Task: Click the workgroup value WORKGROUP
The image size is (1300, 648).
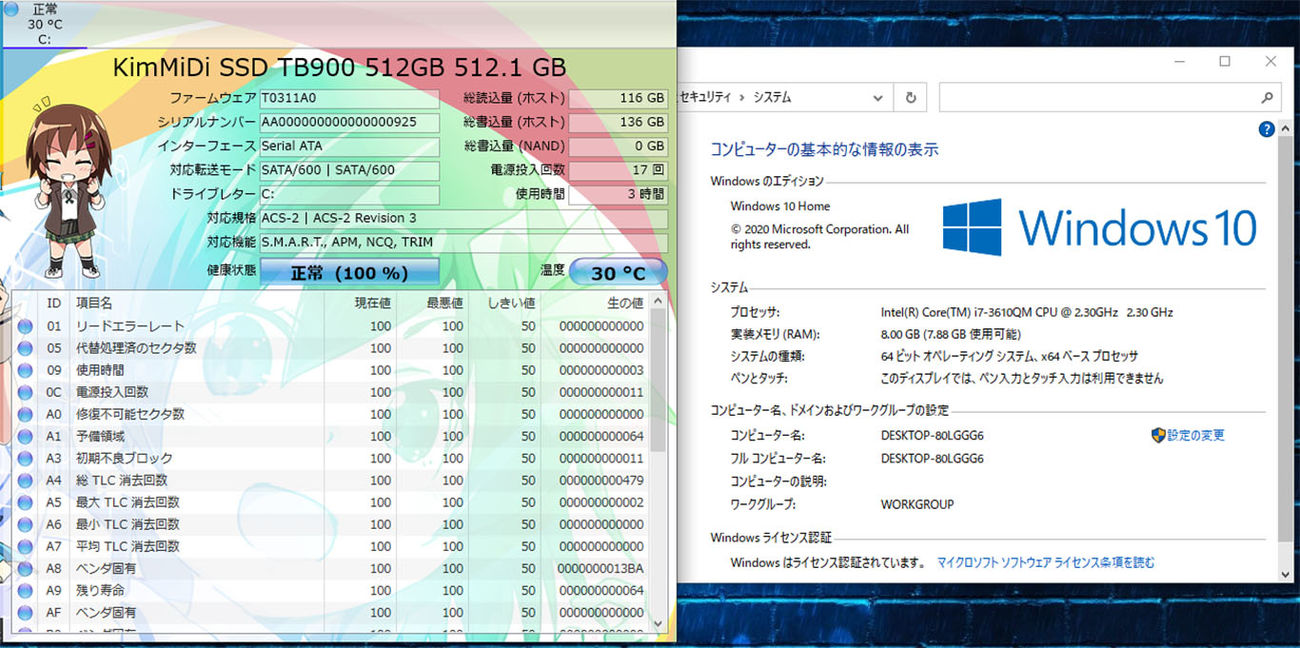Action: click(x=917, y=504)
